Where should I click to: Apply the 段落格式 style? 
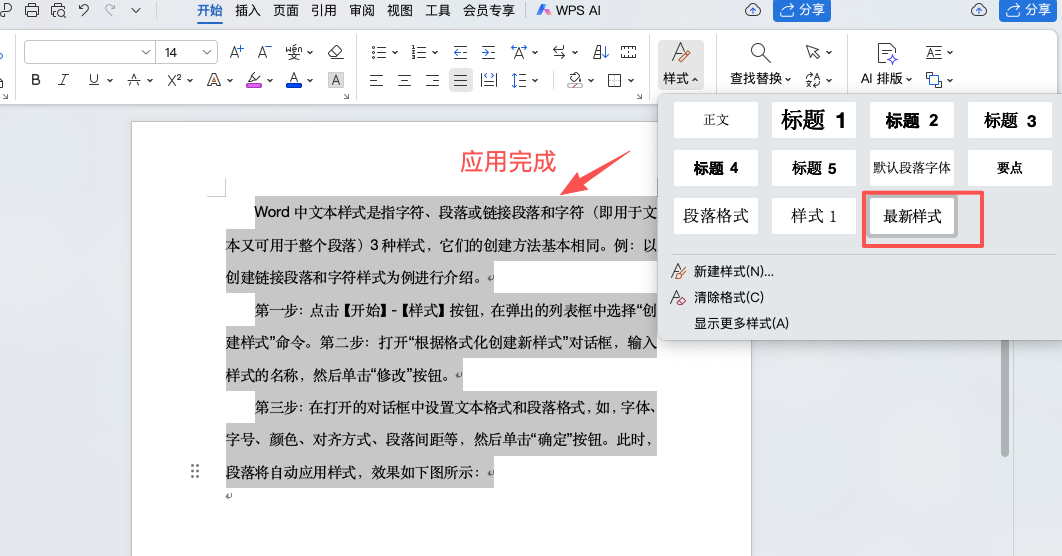pos(716,217)
